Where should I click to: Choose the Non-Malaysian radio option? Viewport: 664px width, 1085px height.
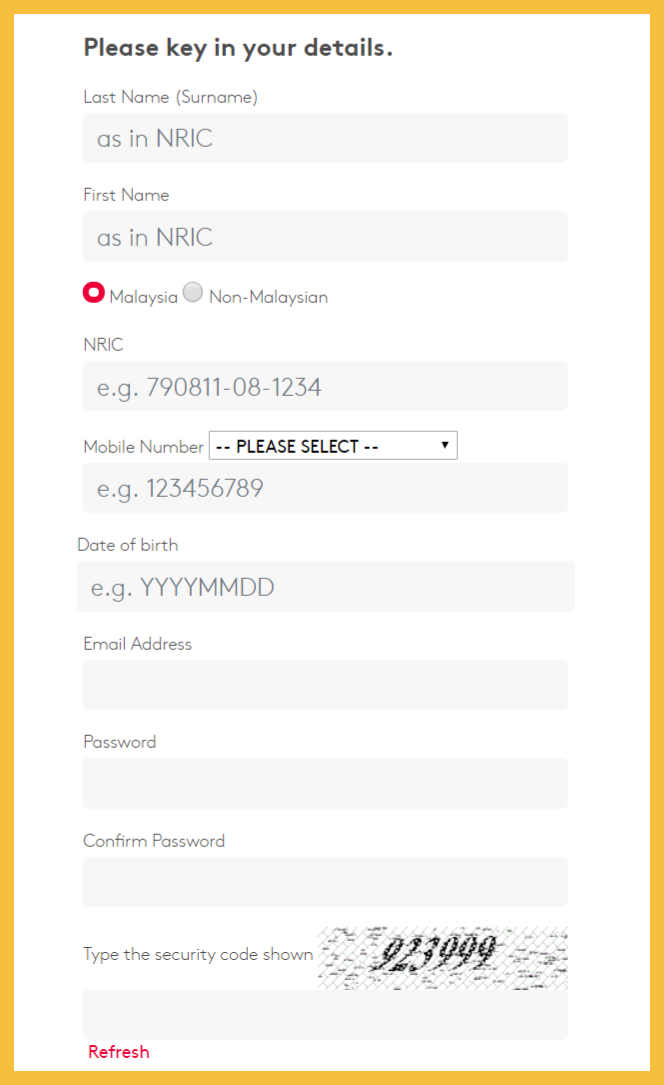pos(193,293)
